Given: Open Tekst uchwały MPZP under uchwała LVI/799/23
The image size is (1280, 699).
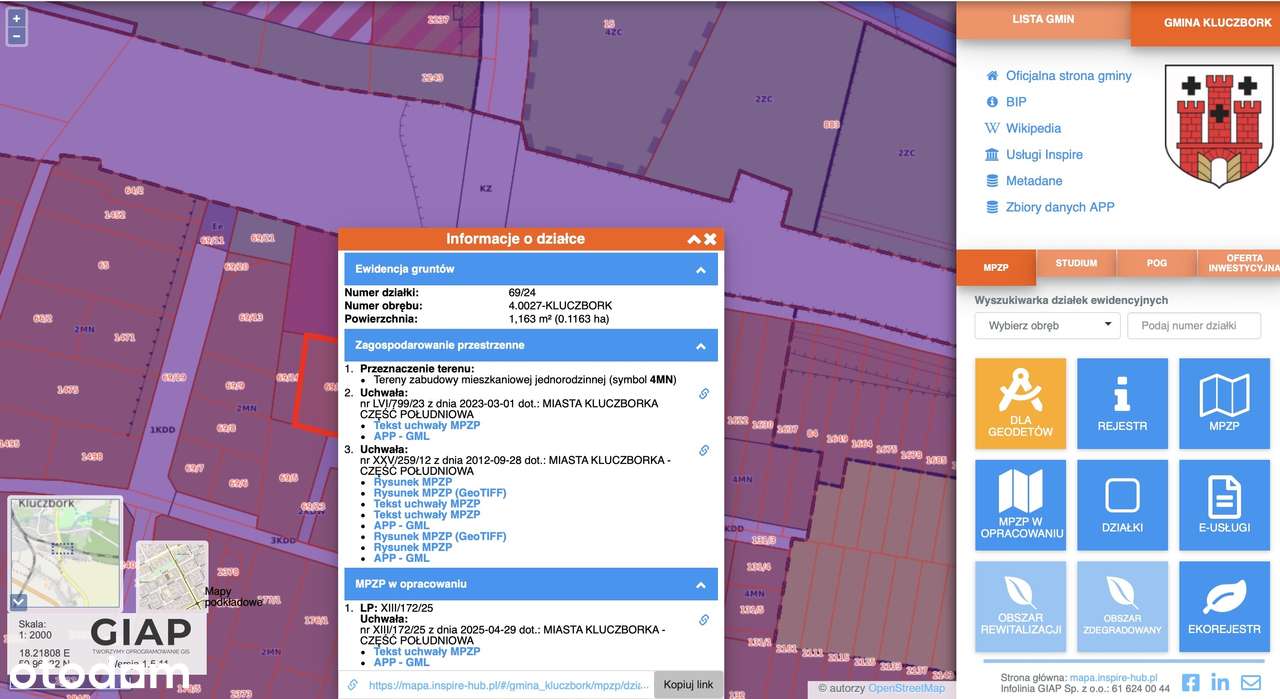Looking at the screenshot, I should [427, 425].
